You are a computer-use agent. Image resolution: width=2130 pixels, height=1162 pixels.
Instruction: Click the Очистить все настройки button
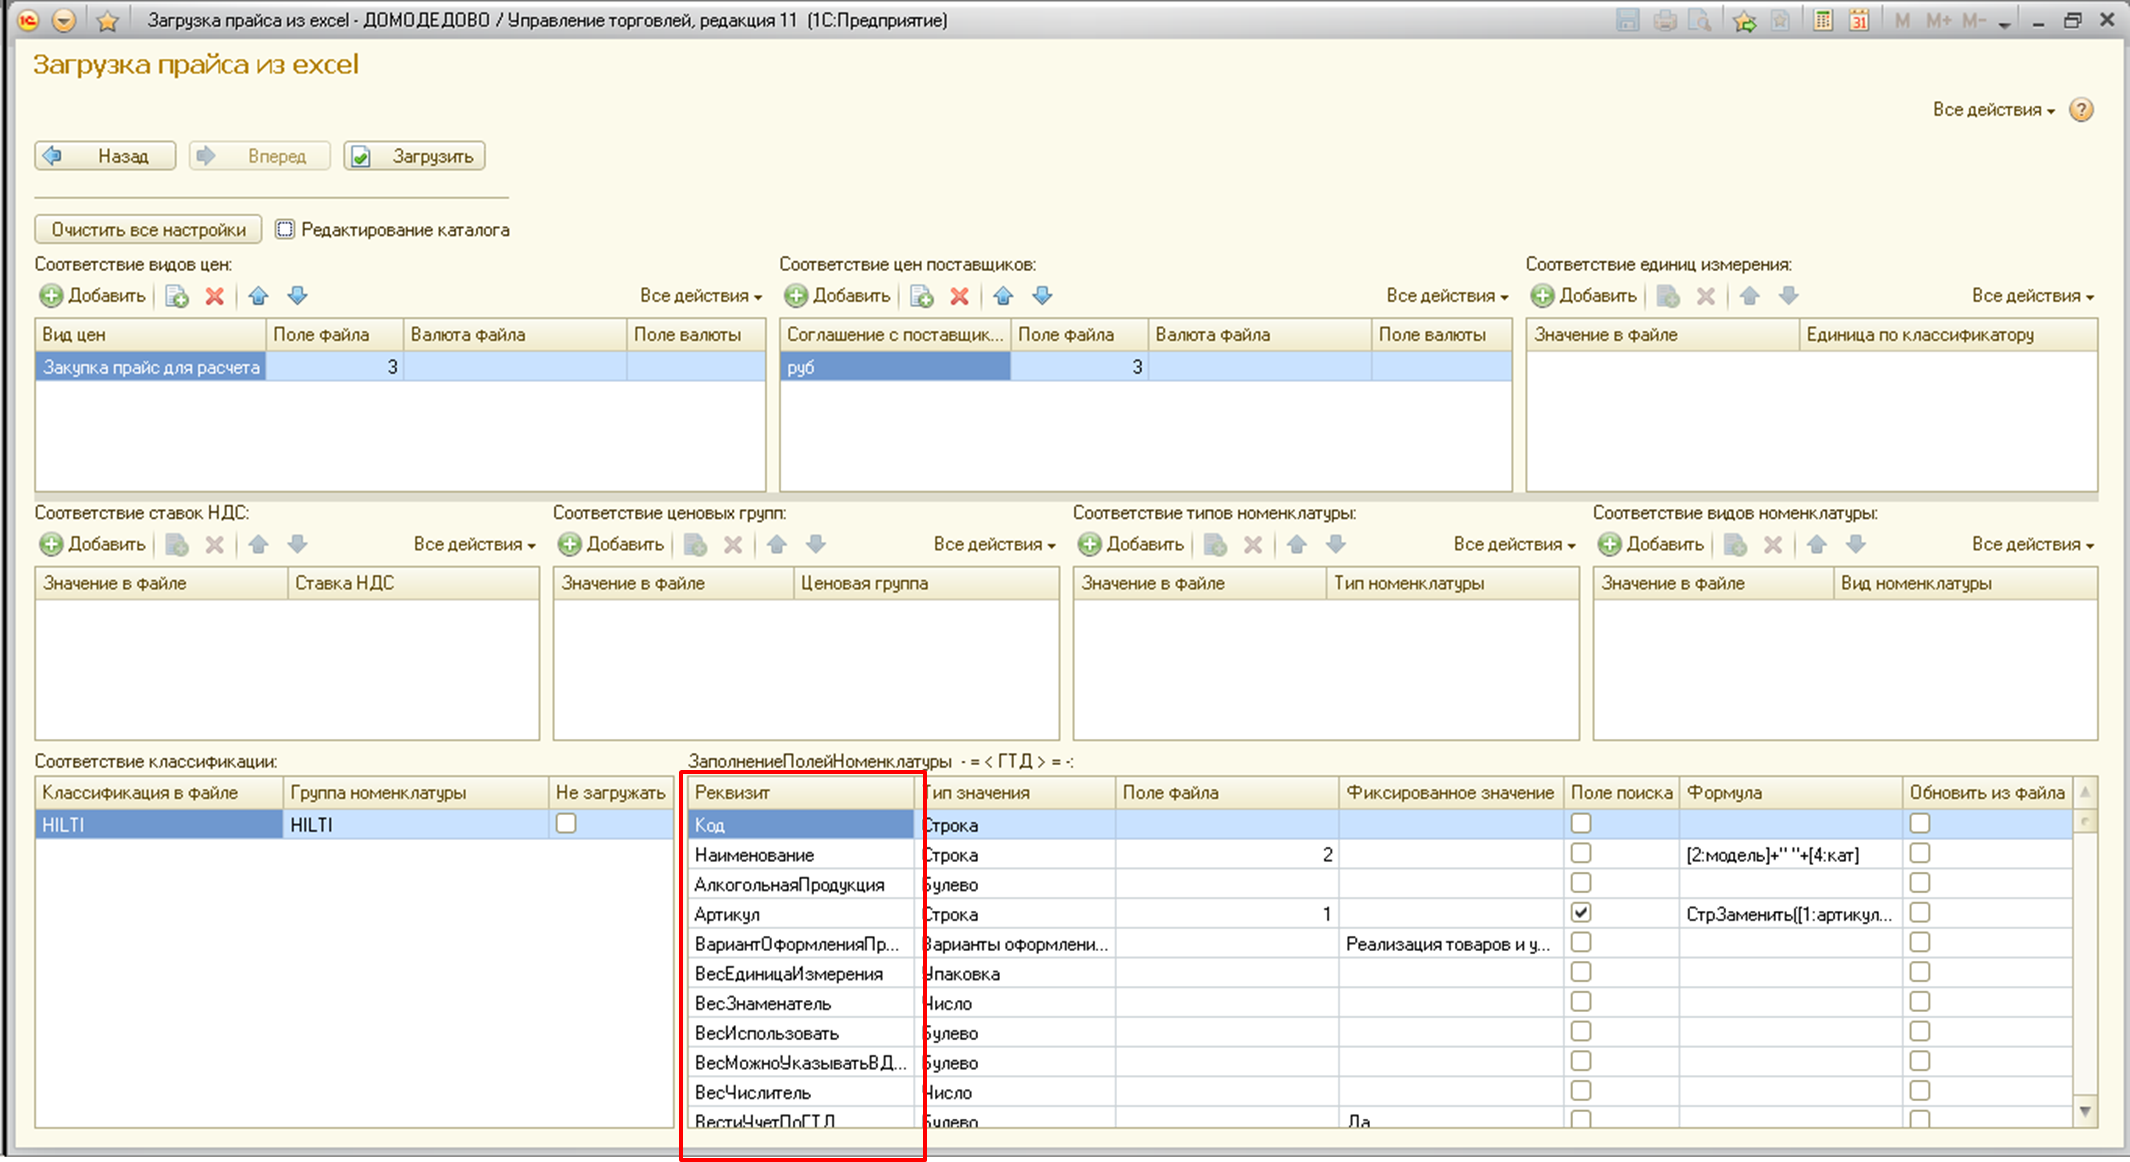pos(148,230)
